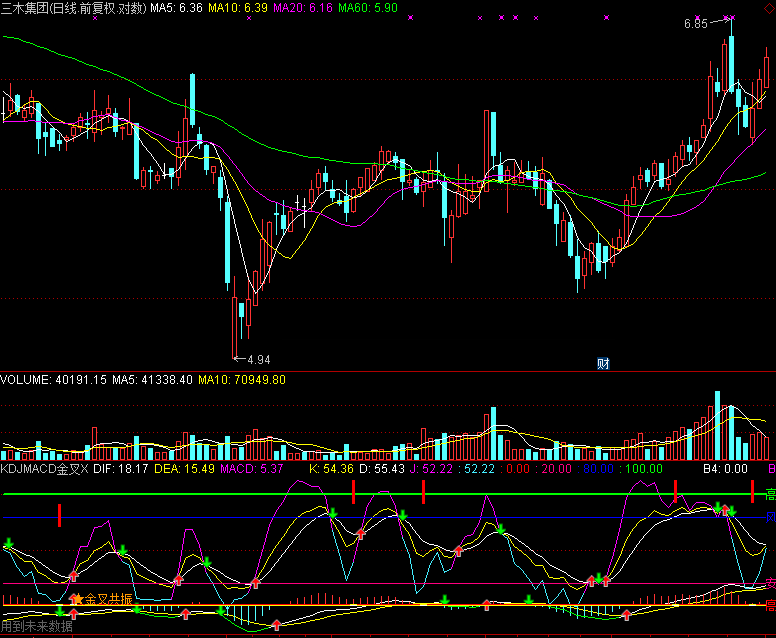
Task: Click the blue :80.00 level value
Action: (x=596, y=469)
